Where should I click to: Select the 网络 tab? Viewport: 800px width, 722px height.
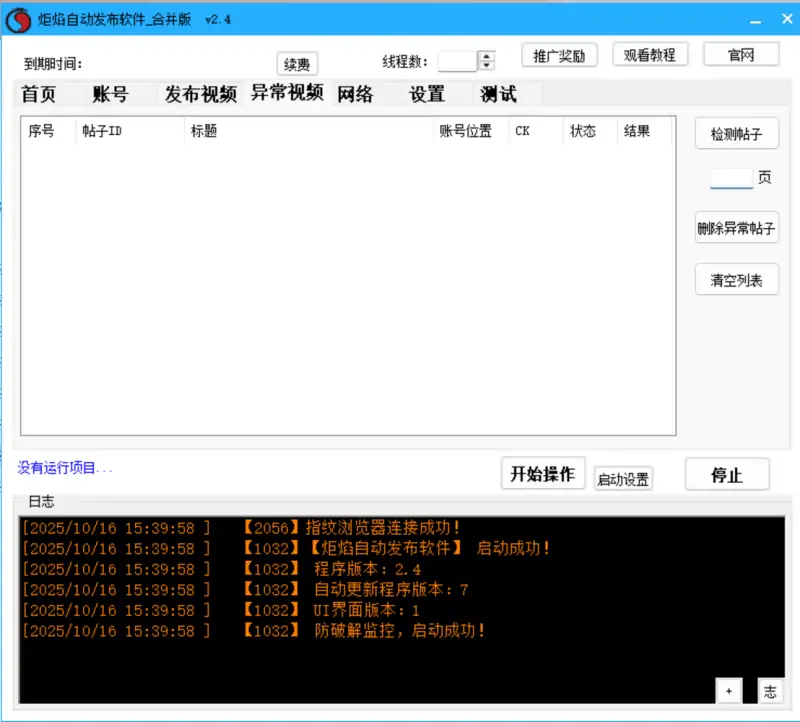pyautogui.click(x=355, y=95)
